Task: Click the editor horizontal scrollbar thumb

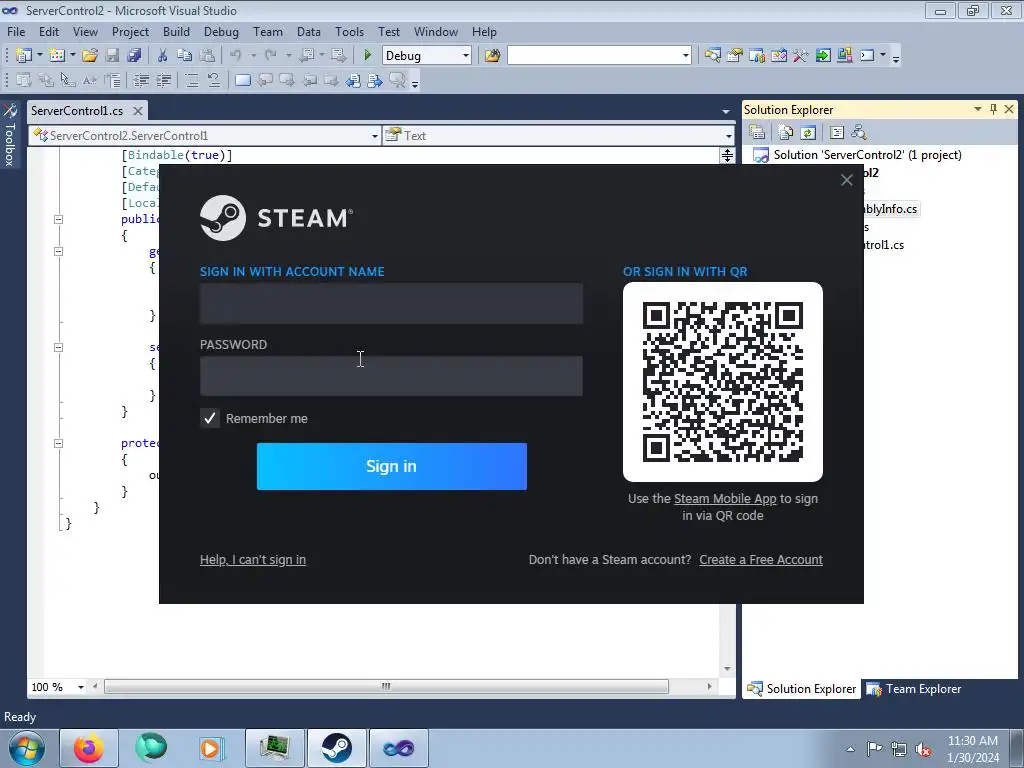Action: click(386, 686)
